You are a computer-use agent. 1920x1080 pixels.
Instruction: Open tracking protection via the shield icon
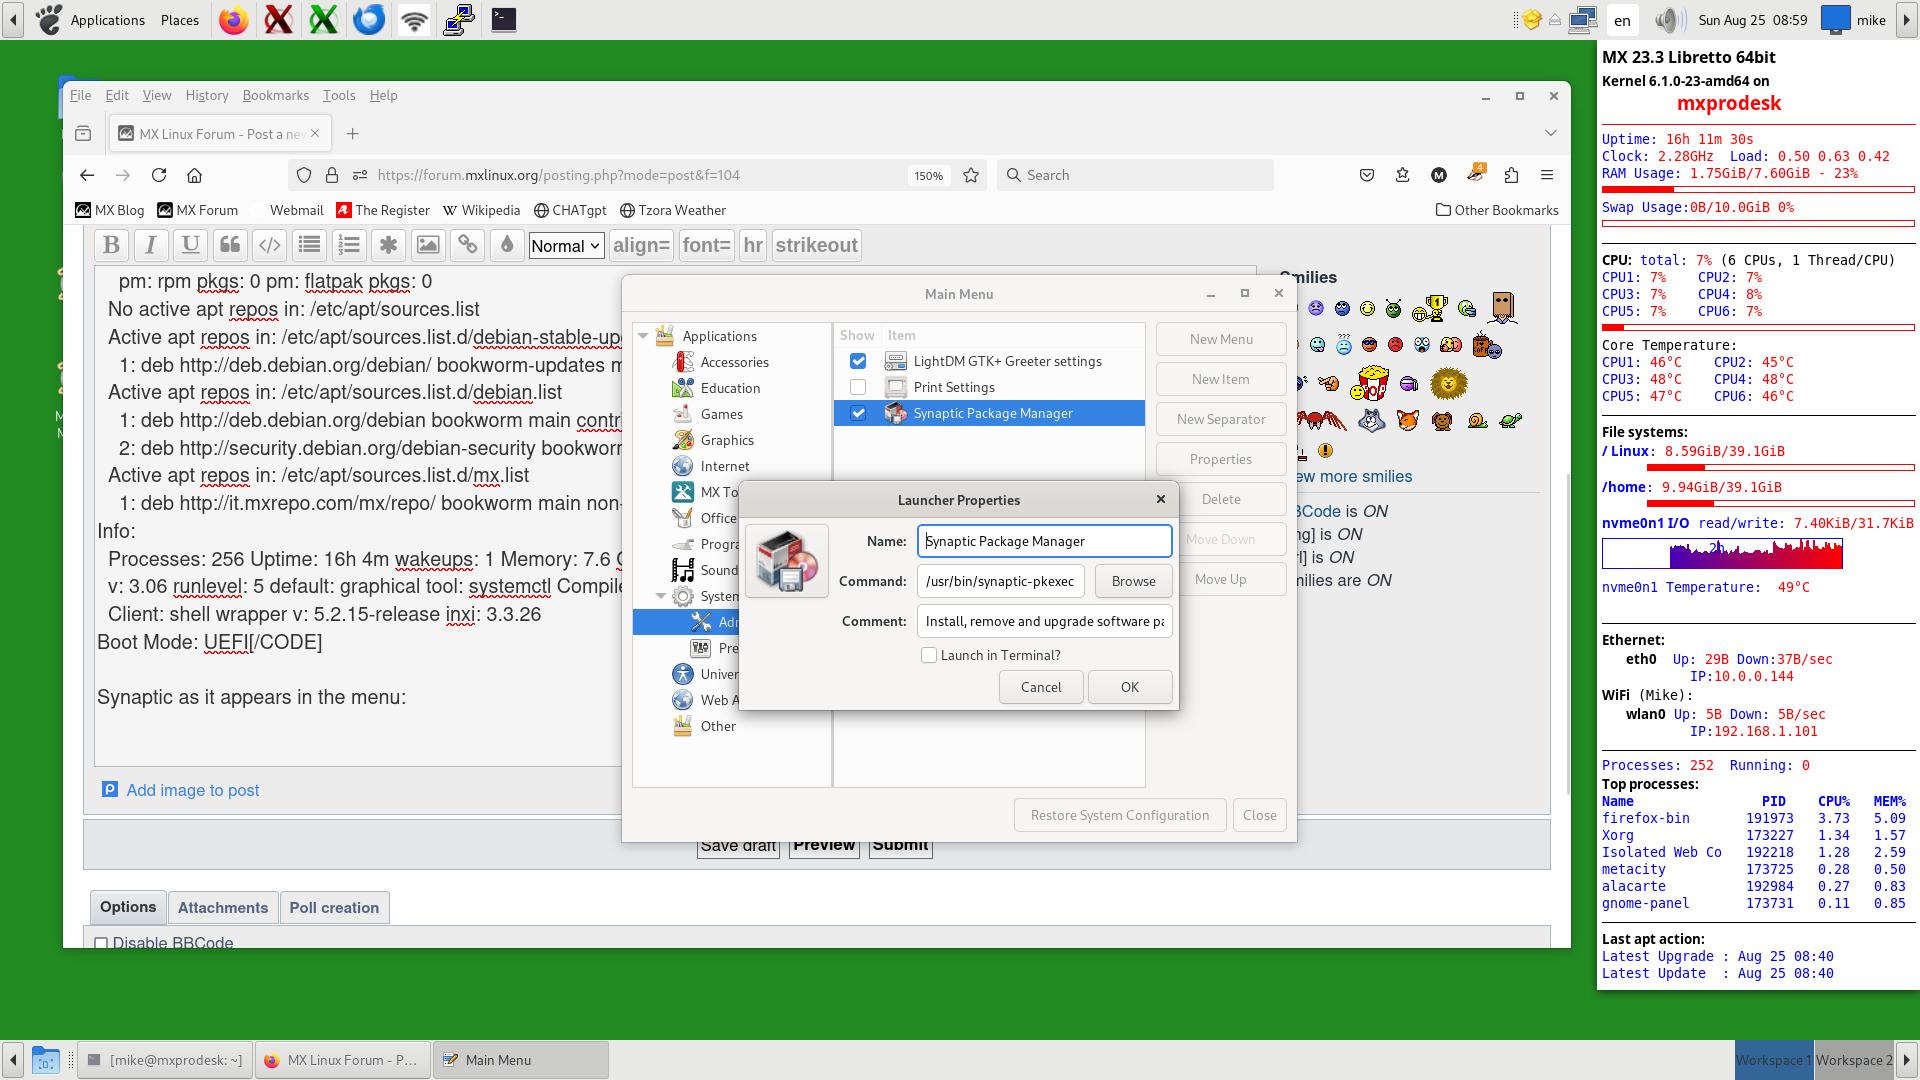pos(303,174)
